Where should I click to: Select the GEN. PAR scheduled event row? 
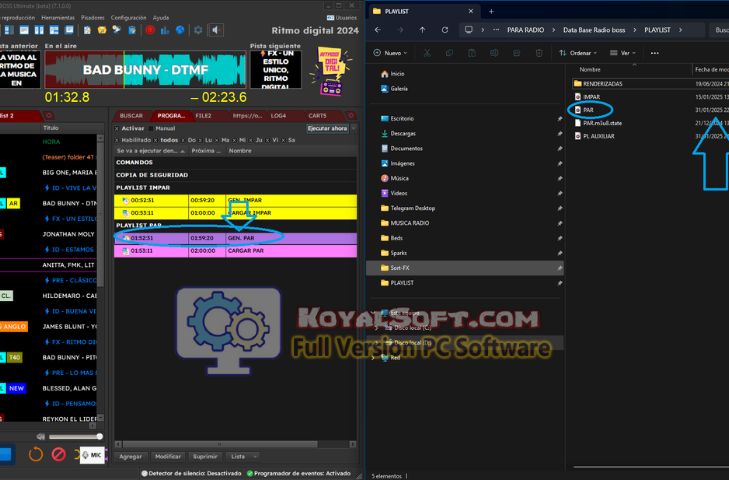tap(235, 238)
